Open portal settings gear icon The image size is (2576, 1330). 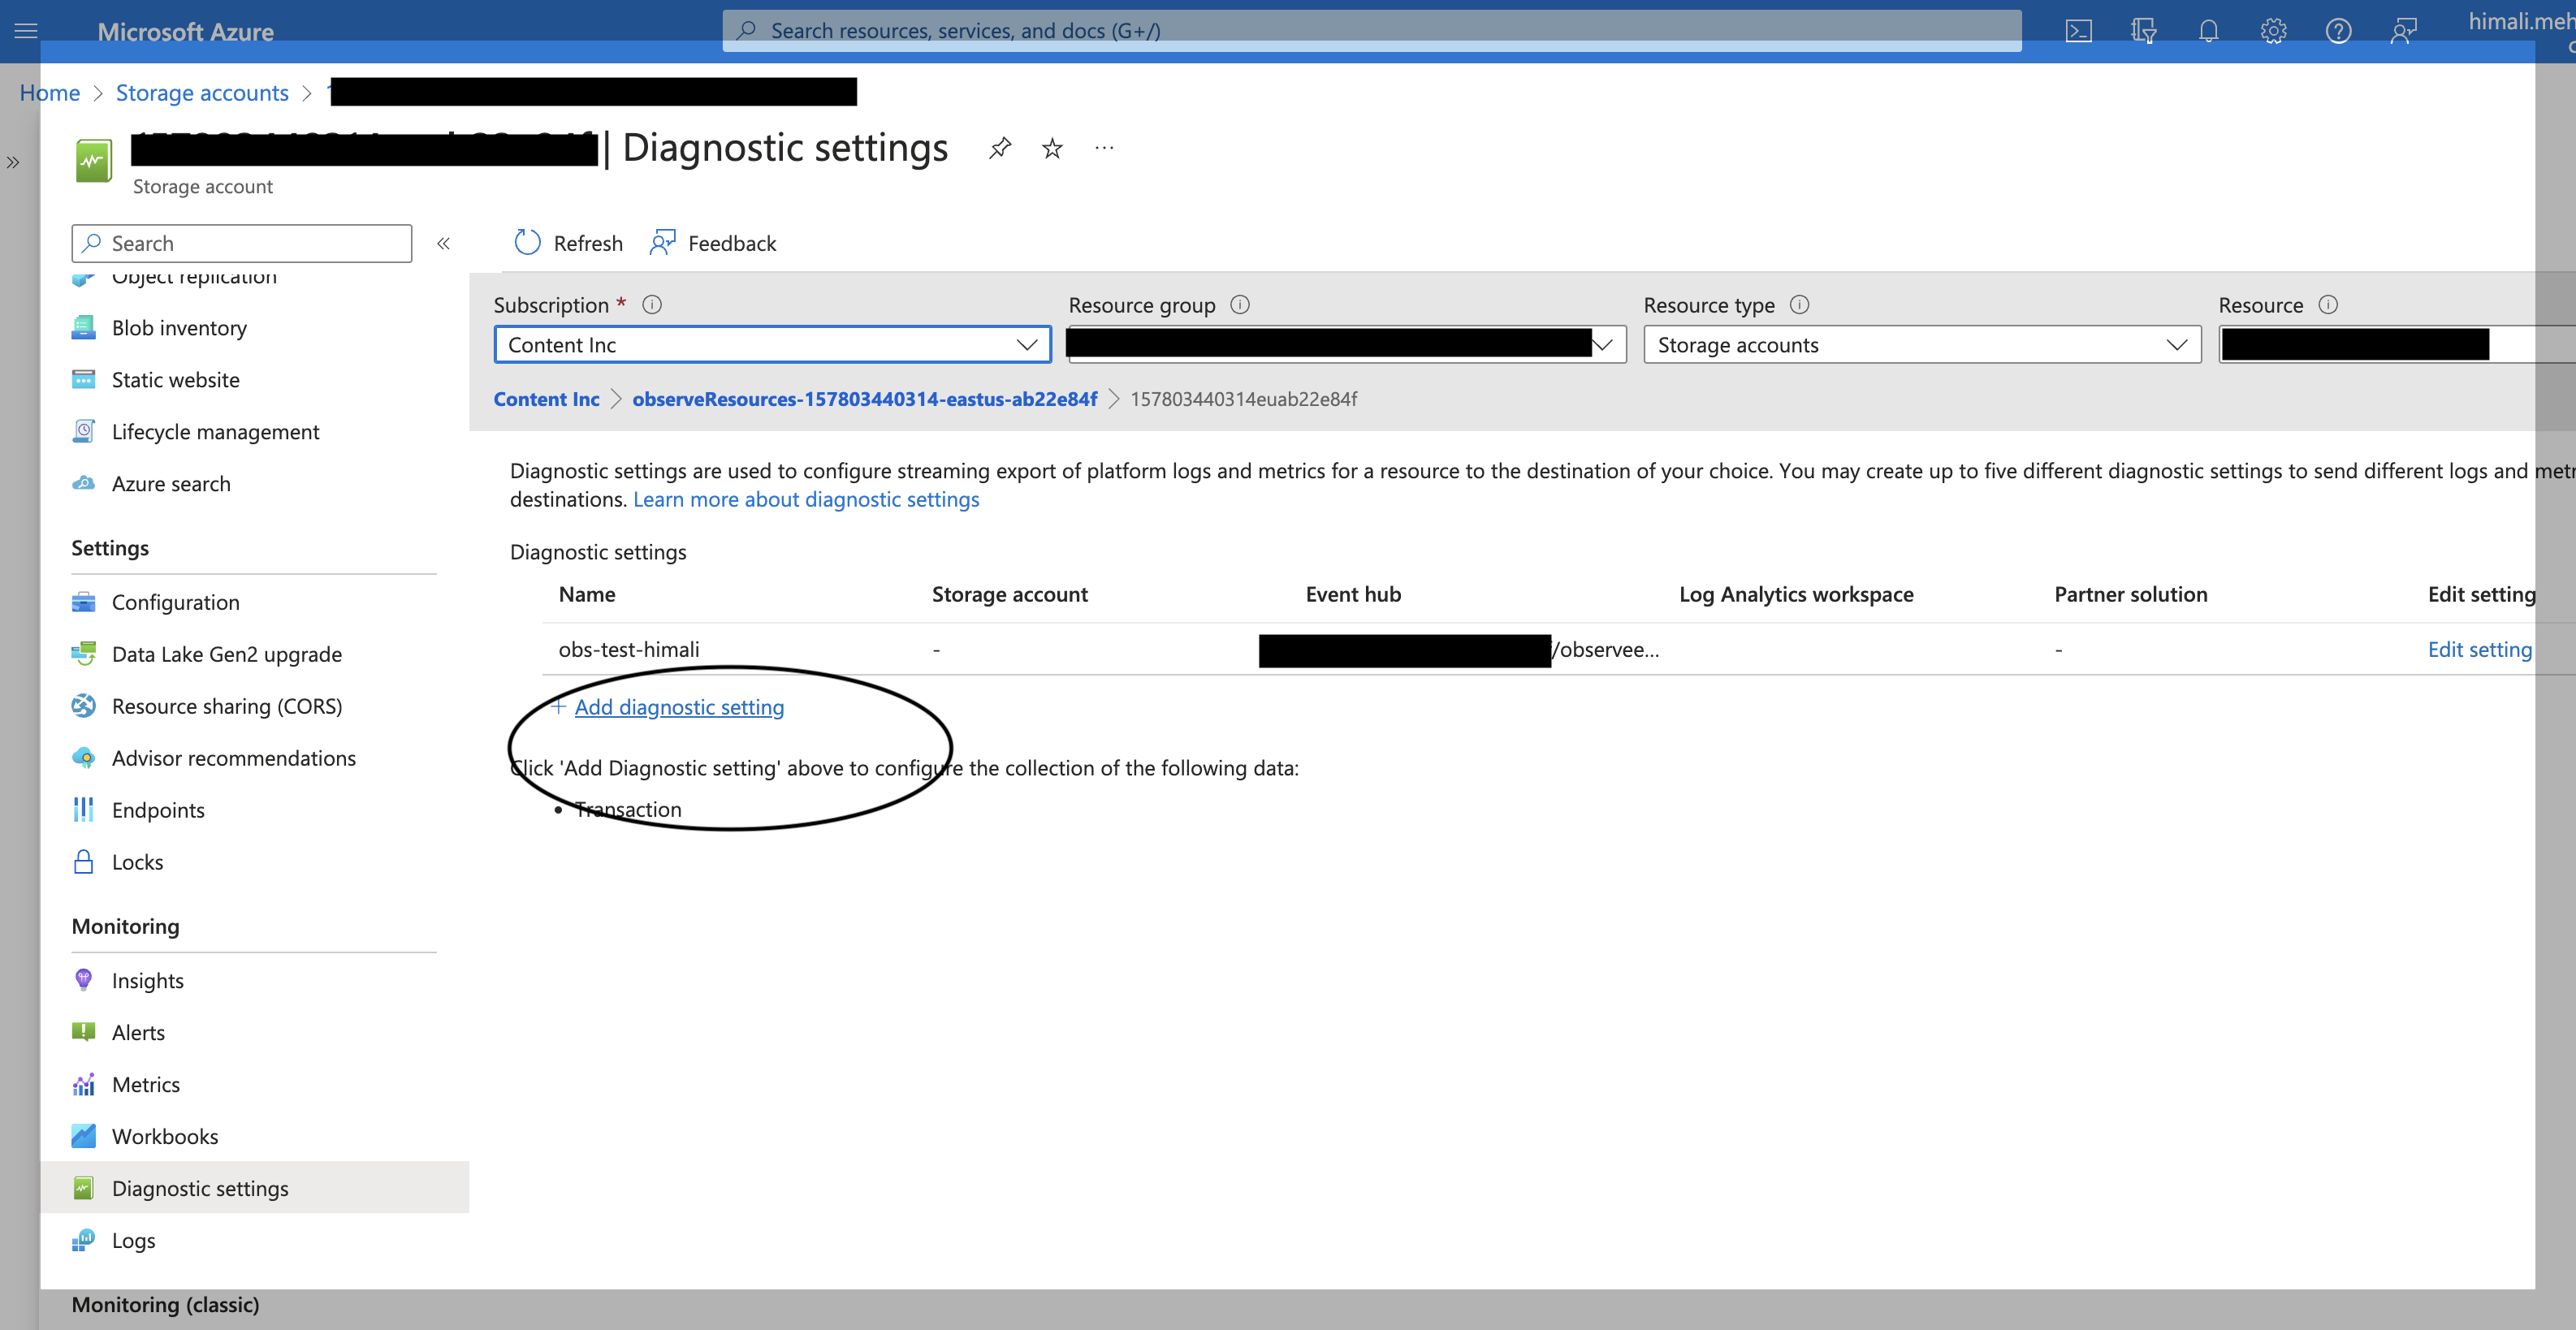click(x=2273, y=31)
